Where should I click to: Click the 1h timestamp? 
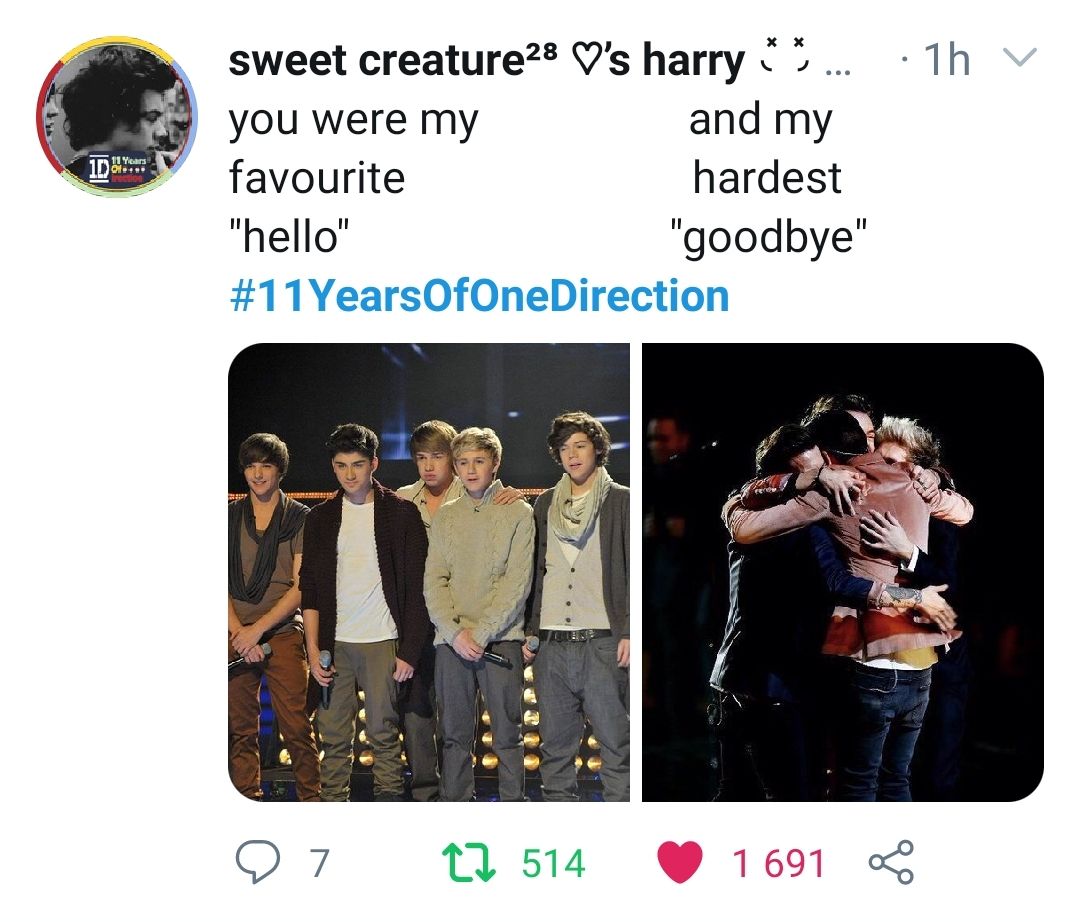947,59
